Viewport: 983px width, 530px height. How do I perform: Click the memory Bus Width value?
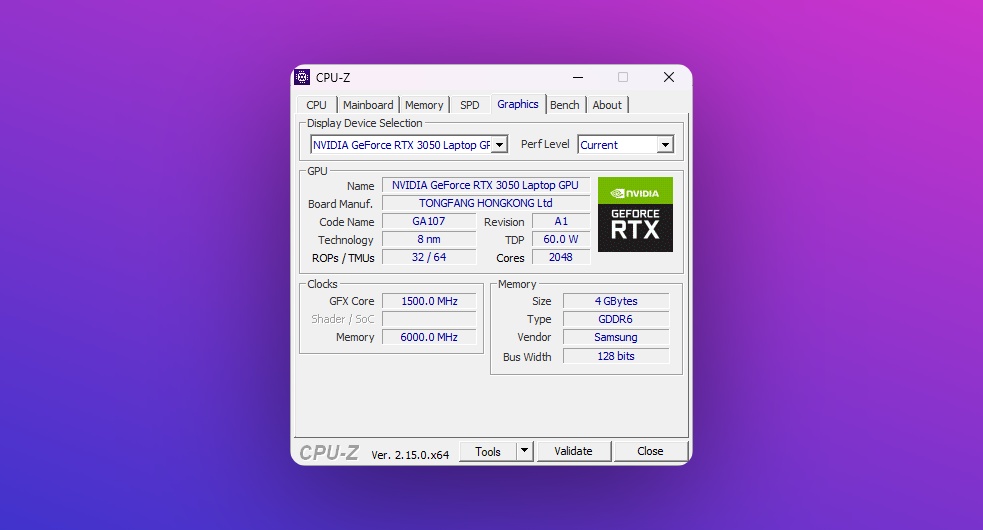click(x=615, y=356)
